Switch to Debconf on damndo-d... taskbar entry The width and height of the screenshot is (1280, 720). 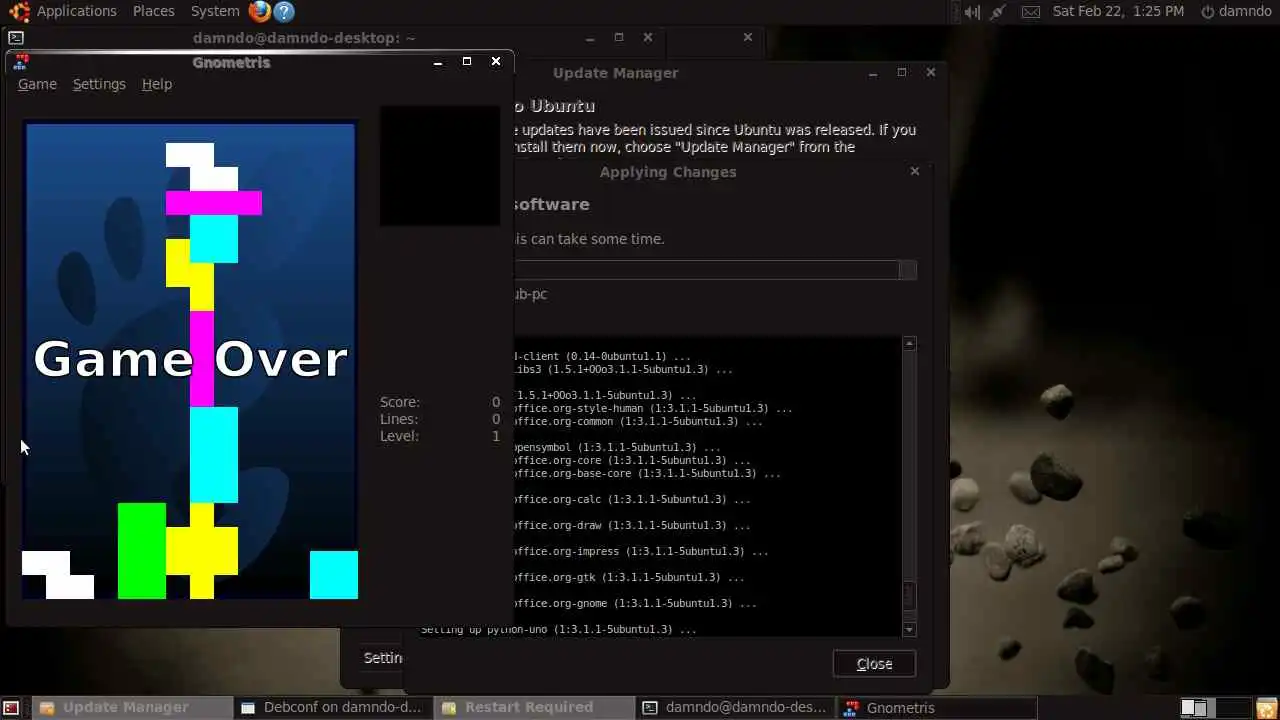(333, 708)
